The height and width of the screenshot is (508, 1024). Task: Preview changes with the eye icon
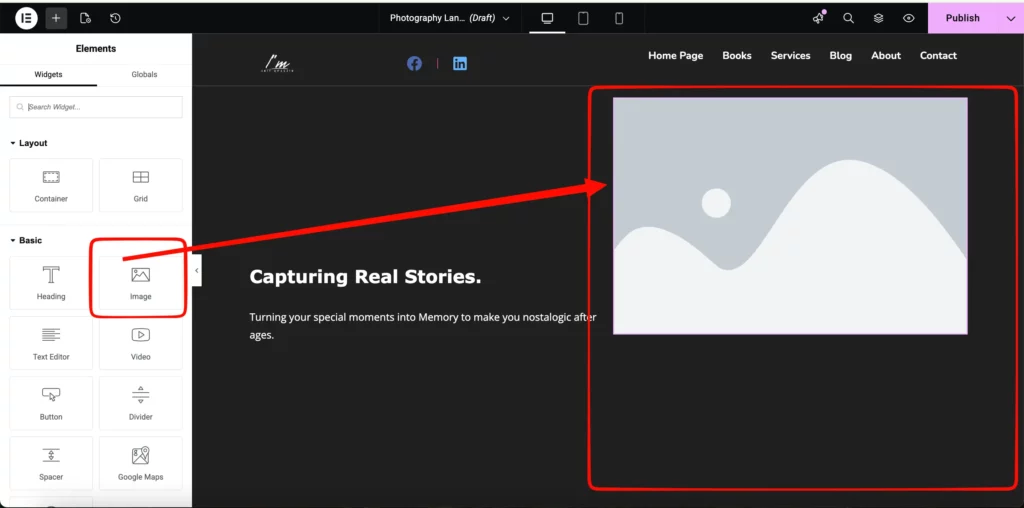[x=908, y=18]
